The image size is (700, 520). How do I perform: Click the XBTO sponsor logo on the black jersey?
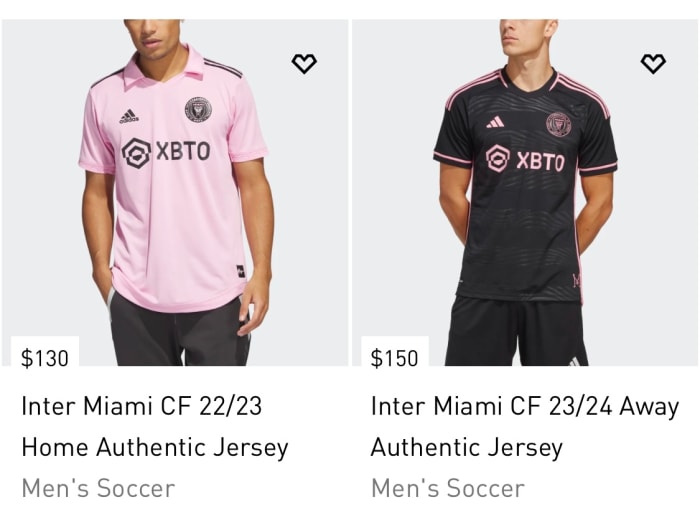525,160
